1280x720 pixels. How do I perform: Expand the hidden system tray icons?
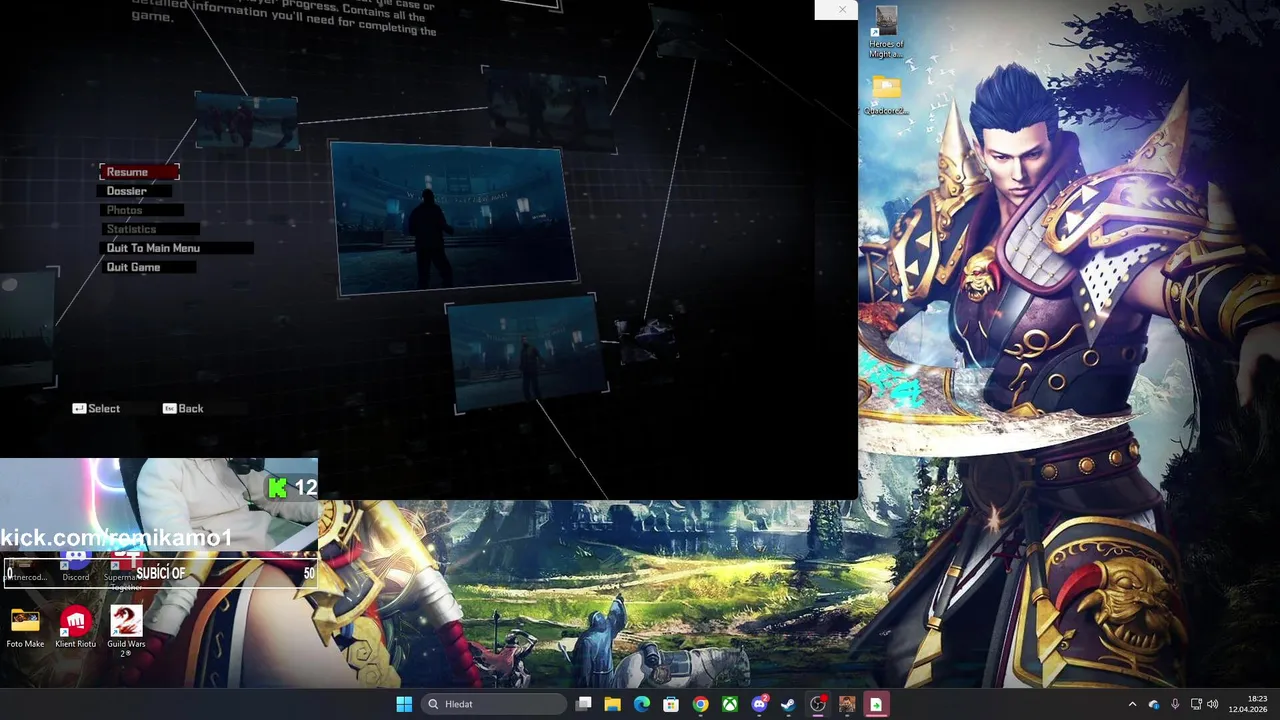pos(1132,704)
